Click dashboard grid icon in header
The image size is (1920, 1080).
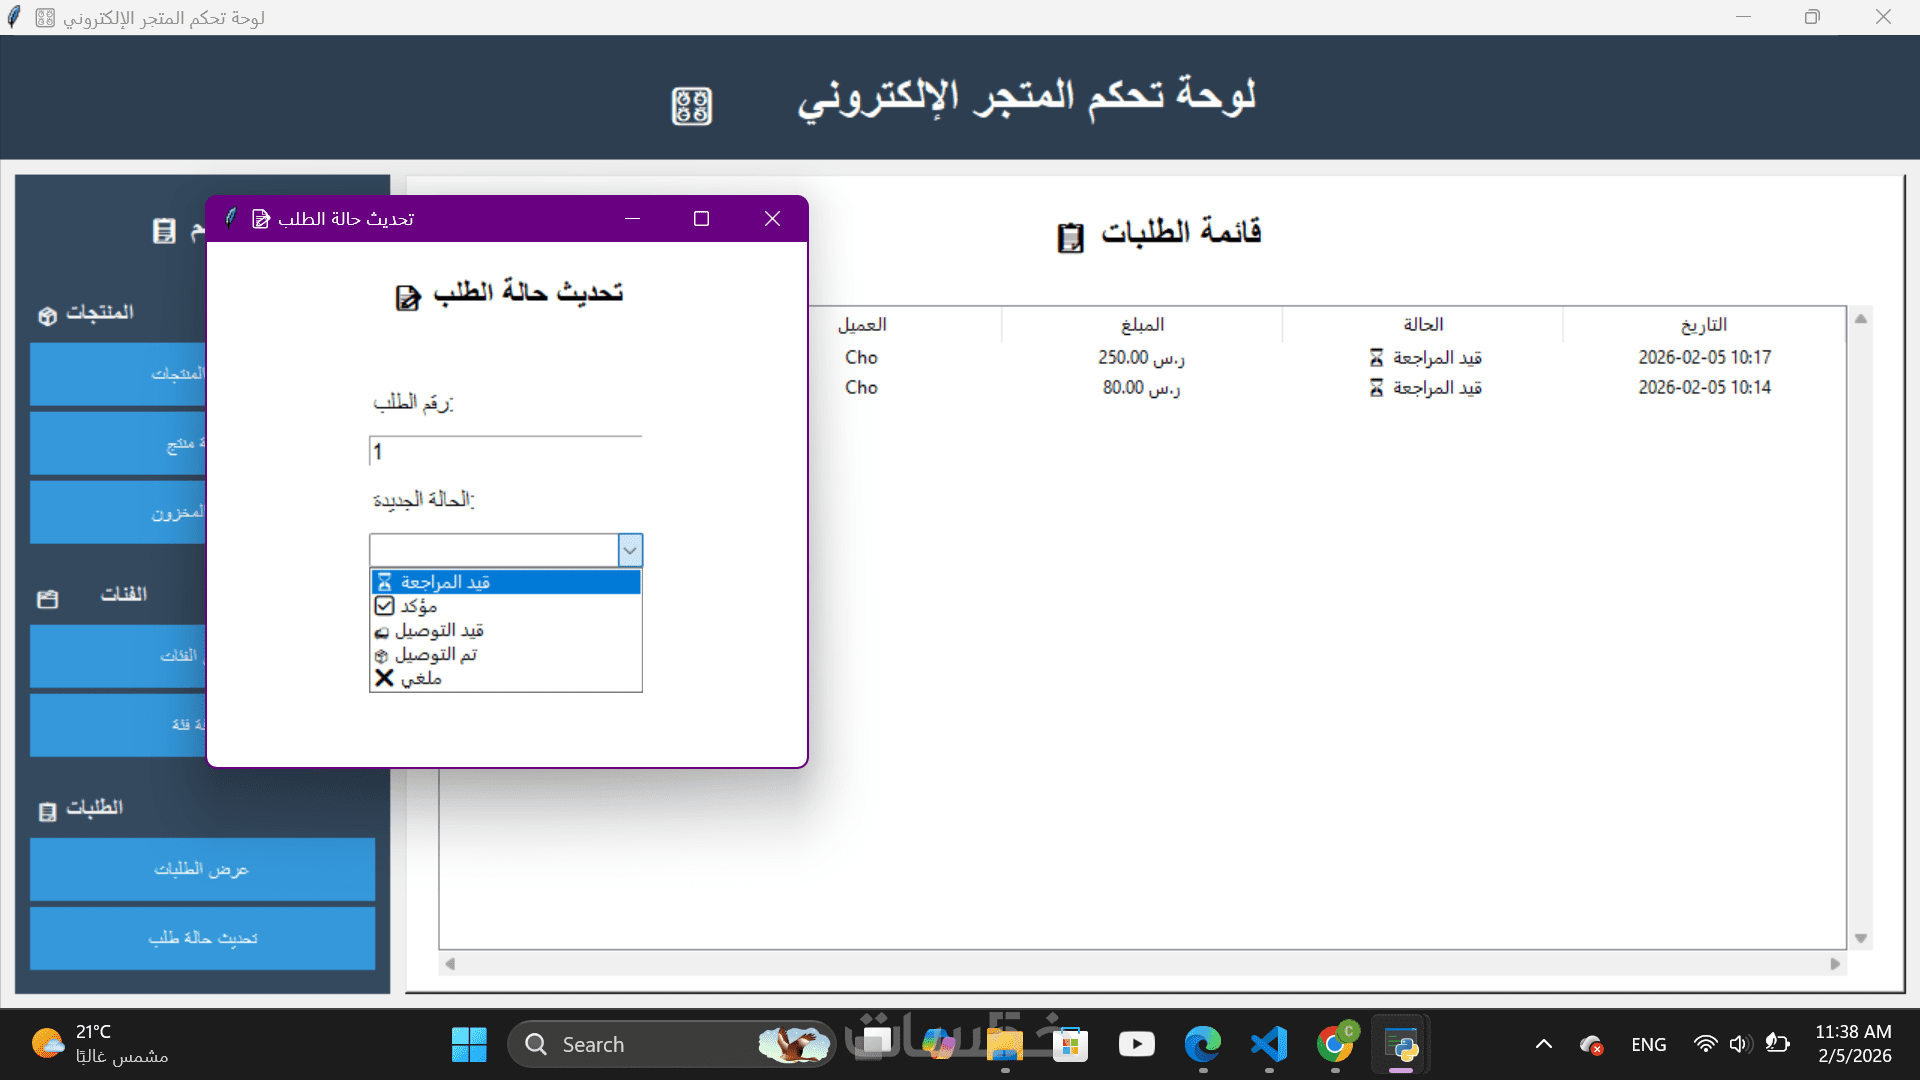[x=691, y=105]
